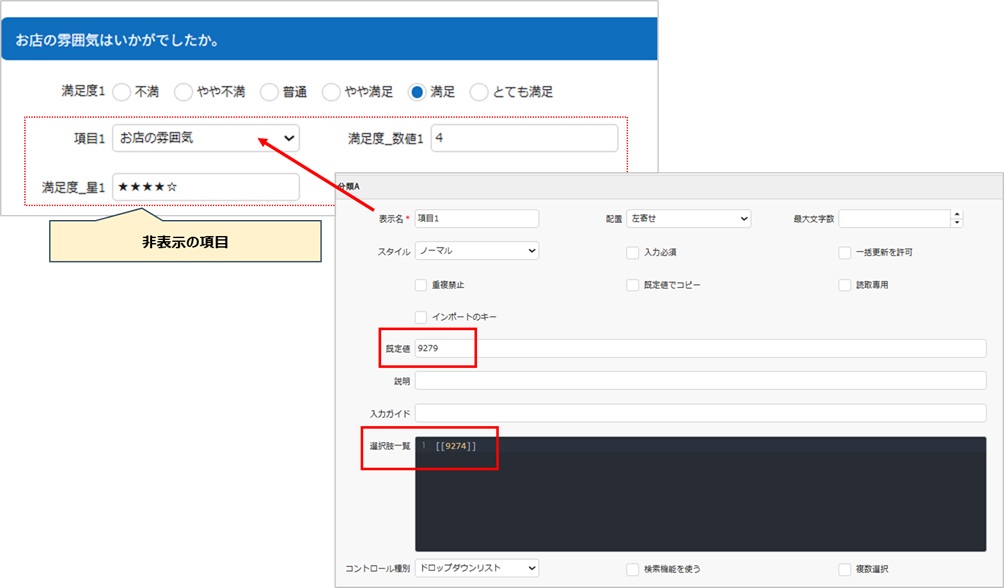The width and height of the screenshot is (1004, 588).
Task: Enable the 入力必須 checkbox
Action: tap(633, 252)
